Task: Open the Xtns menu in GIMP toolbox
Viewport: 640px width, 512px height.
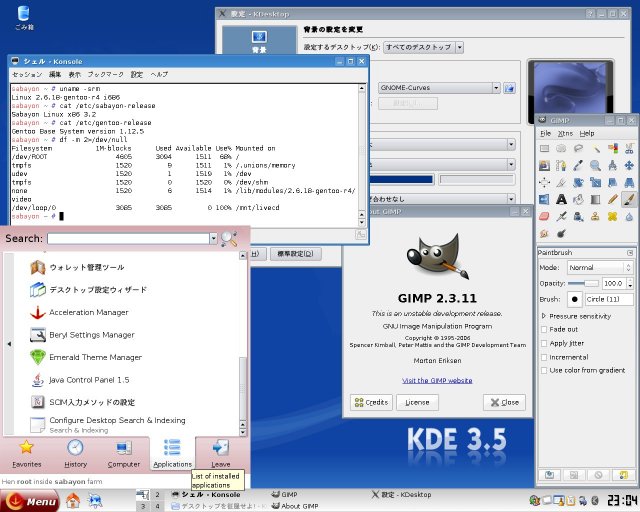Action: [x=565, y=134]
